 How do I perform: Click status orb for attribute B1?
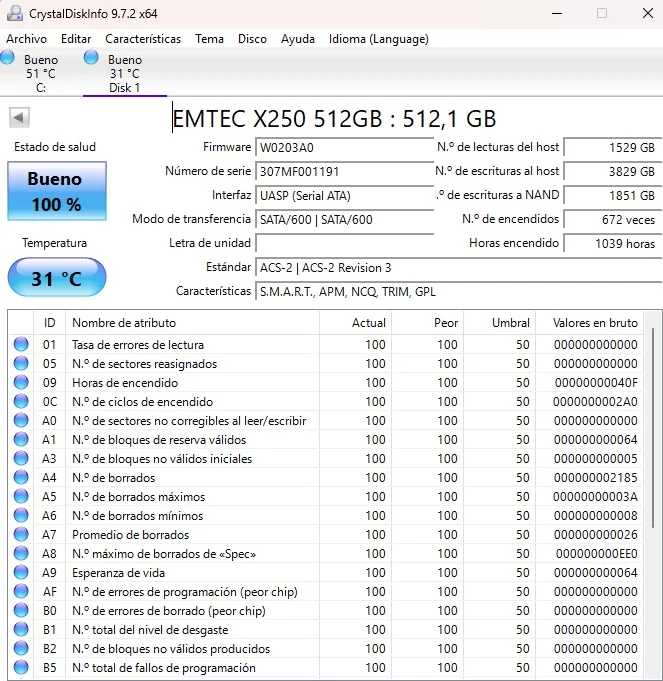pos(21,630)
